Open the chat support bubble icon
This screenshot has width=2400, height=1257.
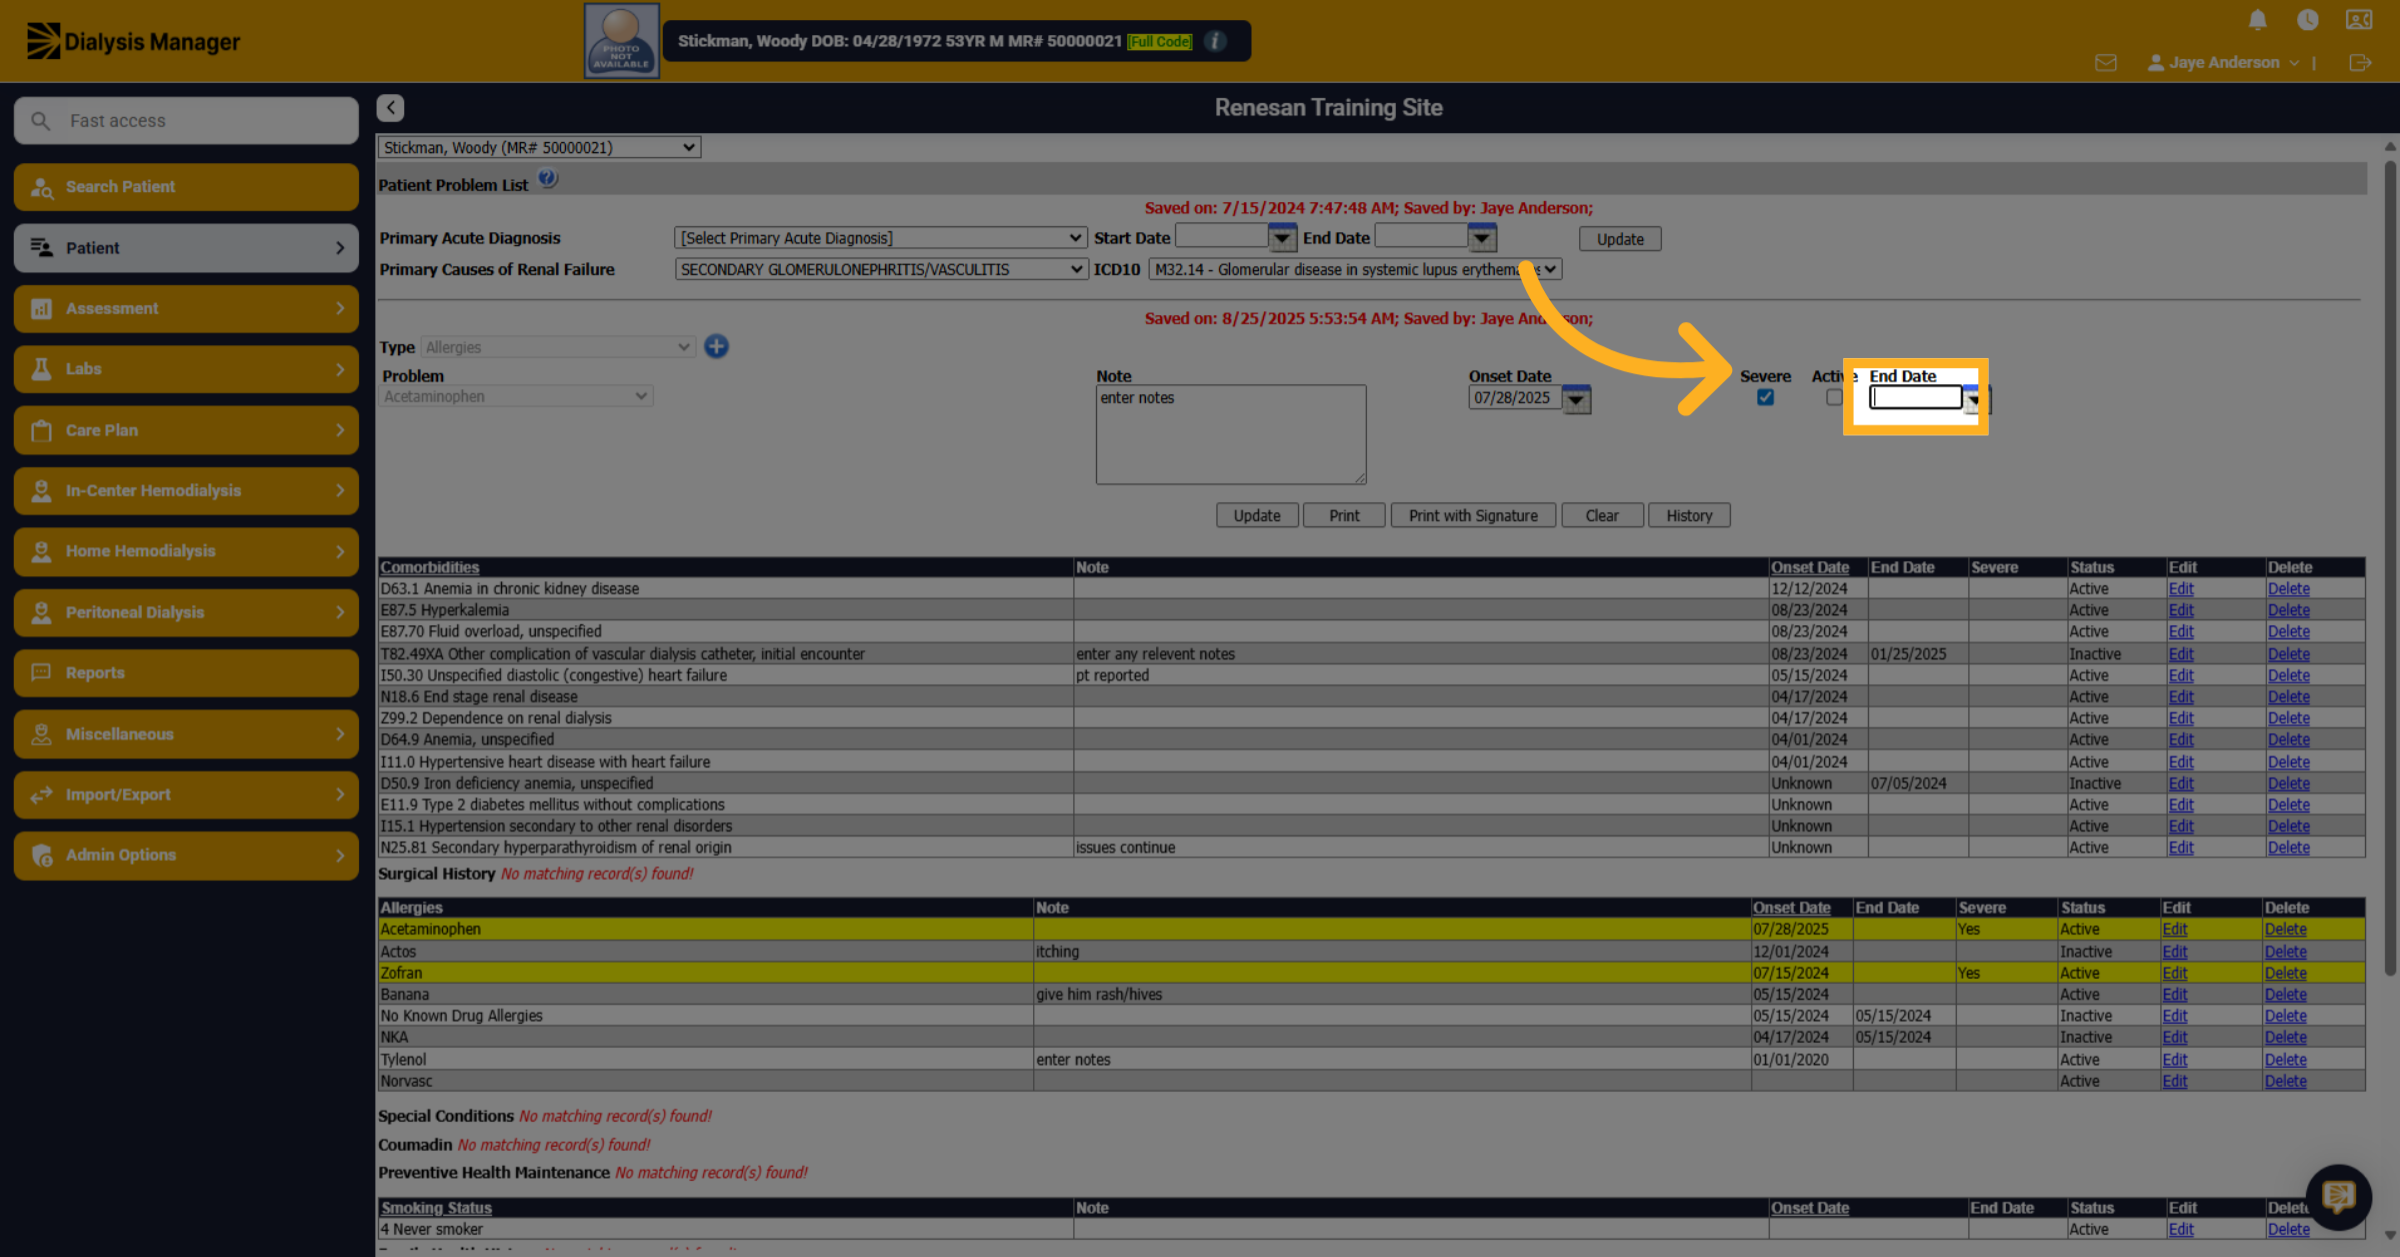click(2338, 1196)
